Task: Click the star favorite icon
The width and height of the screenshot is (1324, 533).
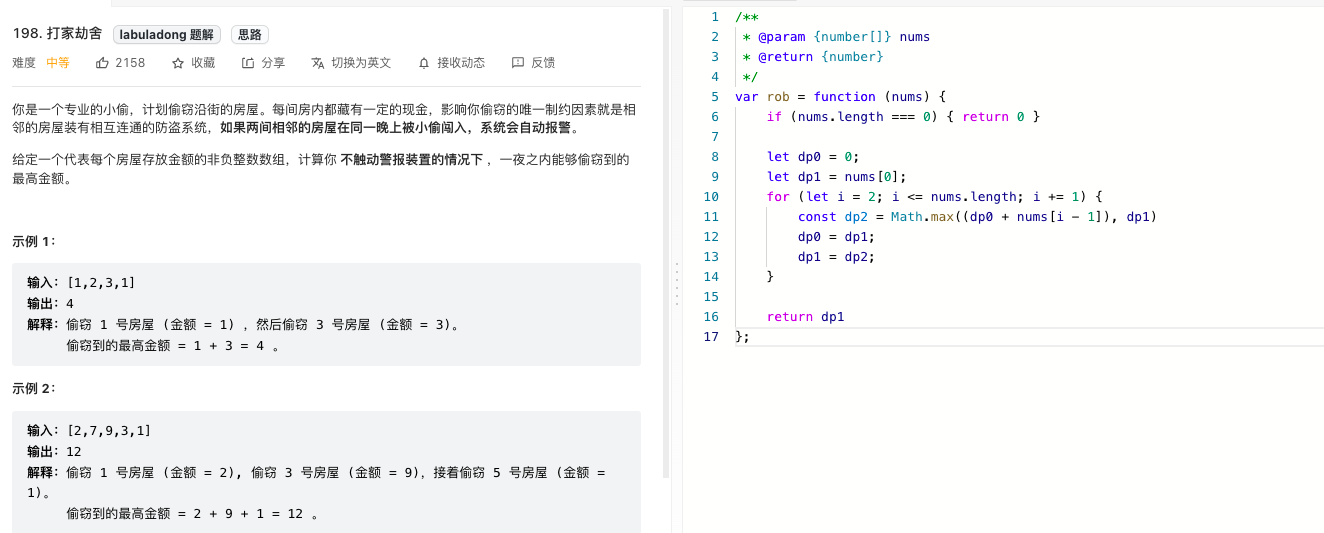Action: point(178,63)
